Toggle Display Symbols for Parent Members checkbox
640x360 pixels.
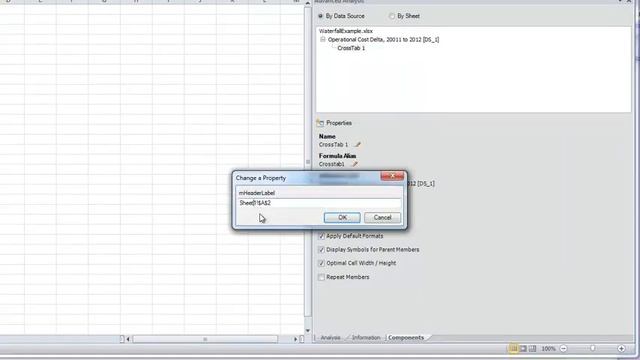point(321,249)
